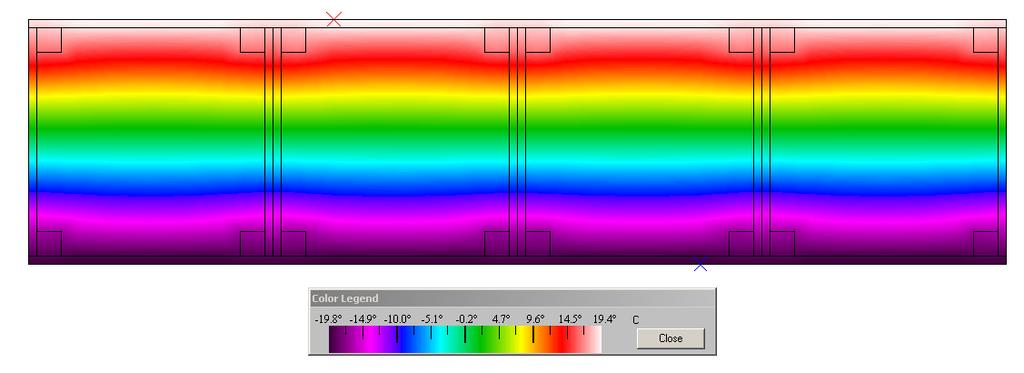Click the Close button in Color Legend
The height and width of the screenshot is (373, 1024).
pos(671,338)
